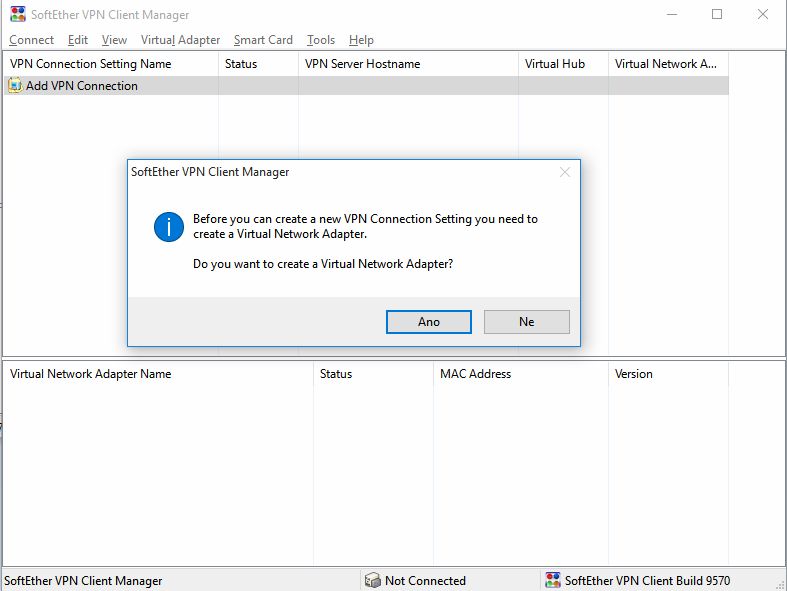Select the Add VPN Connection row text
Viewport: 787px width, 591px height.
click(82, 86)
